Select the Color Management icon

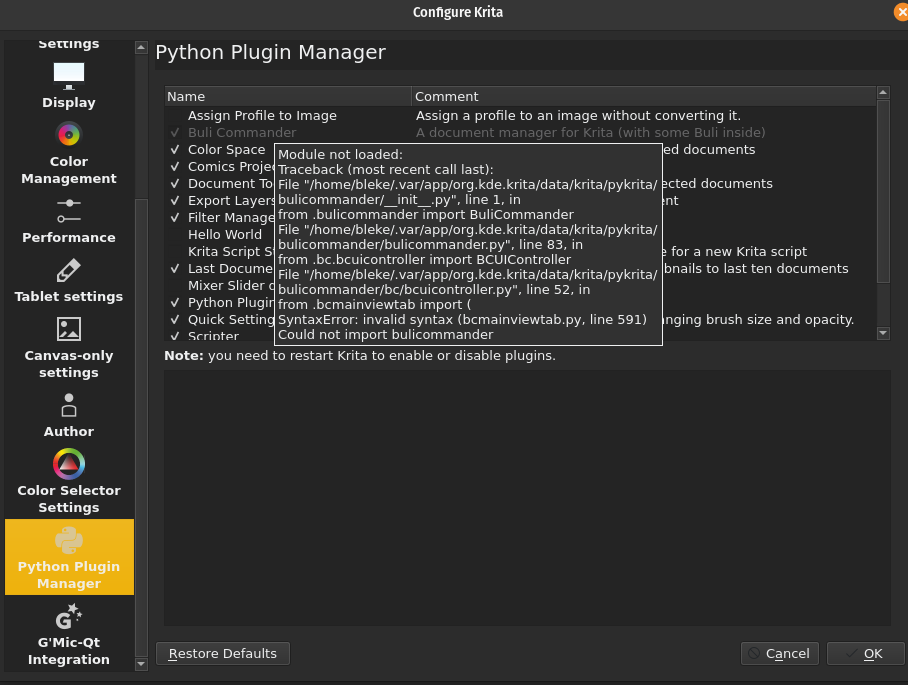tap(69, 134)
